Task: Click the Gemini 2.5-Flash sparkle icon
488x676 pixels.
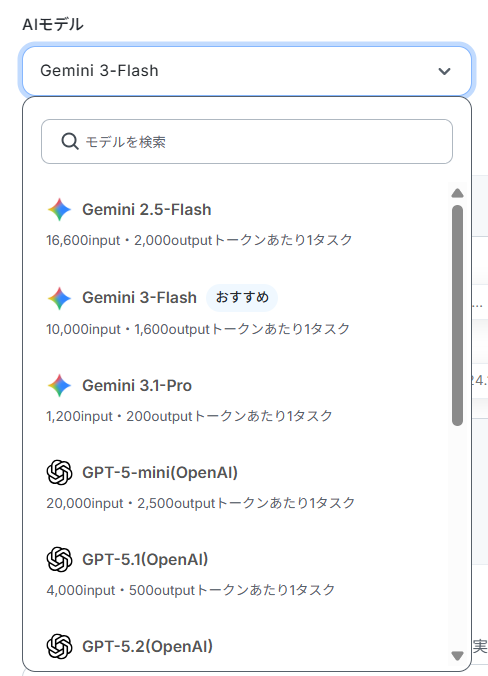Action: click(x=59, y=210)
